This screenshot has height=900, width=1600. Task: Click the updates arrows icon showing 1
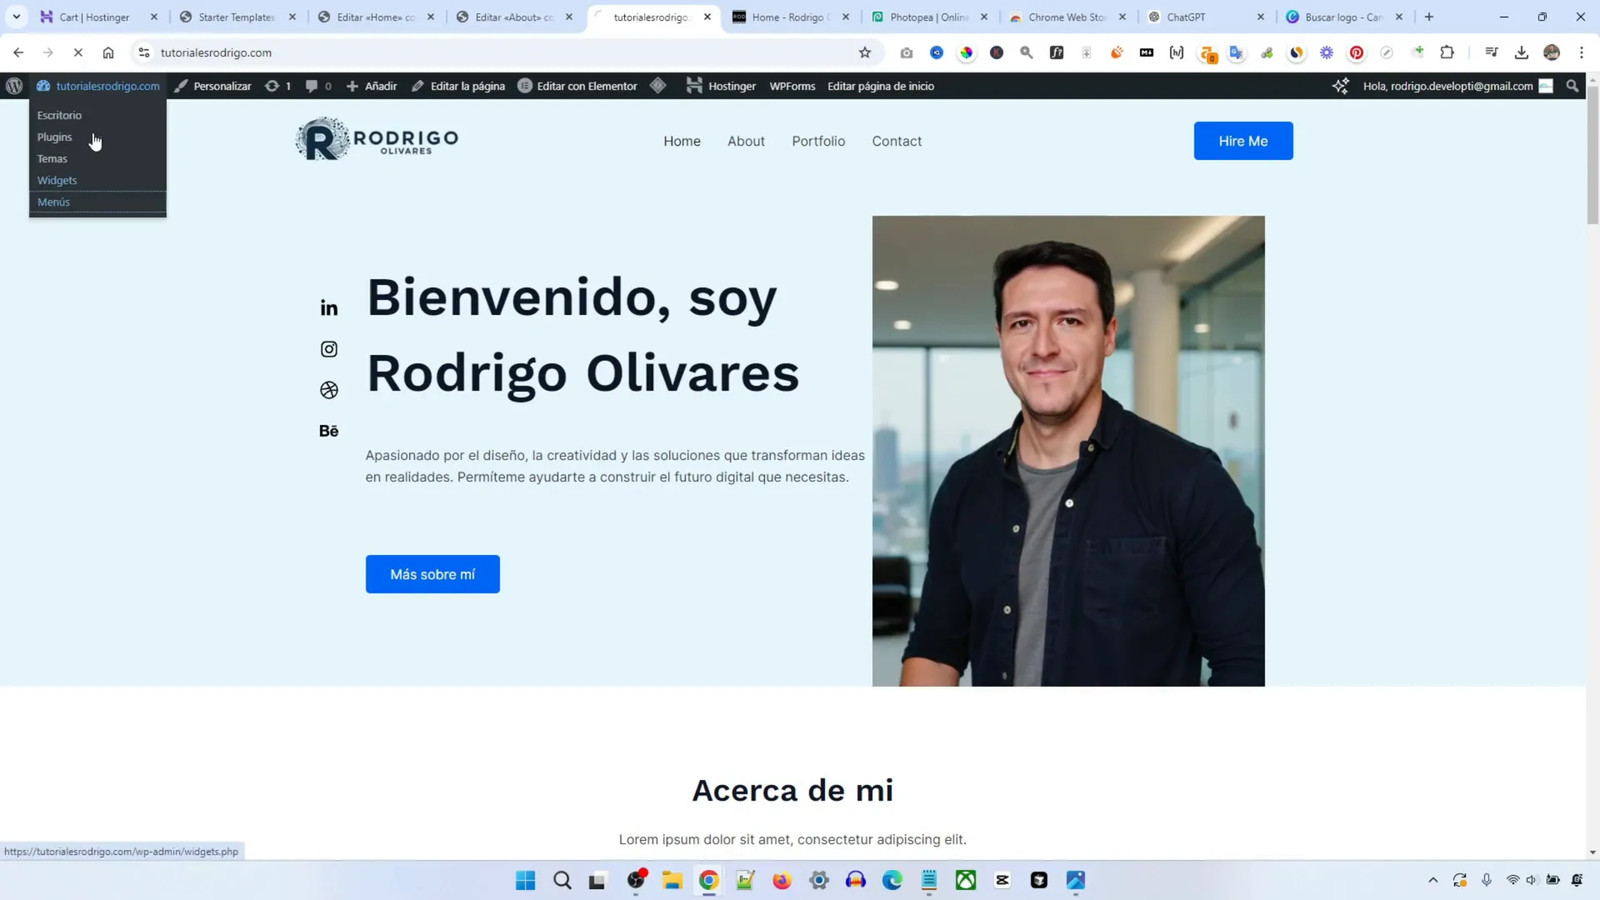point(273,86)
